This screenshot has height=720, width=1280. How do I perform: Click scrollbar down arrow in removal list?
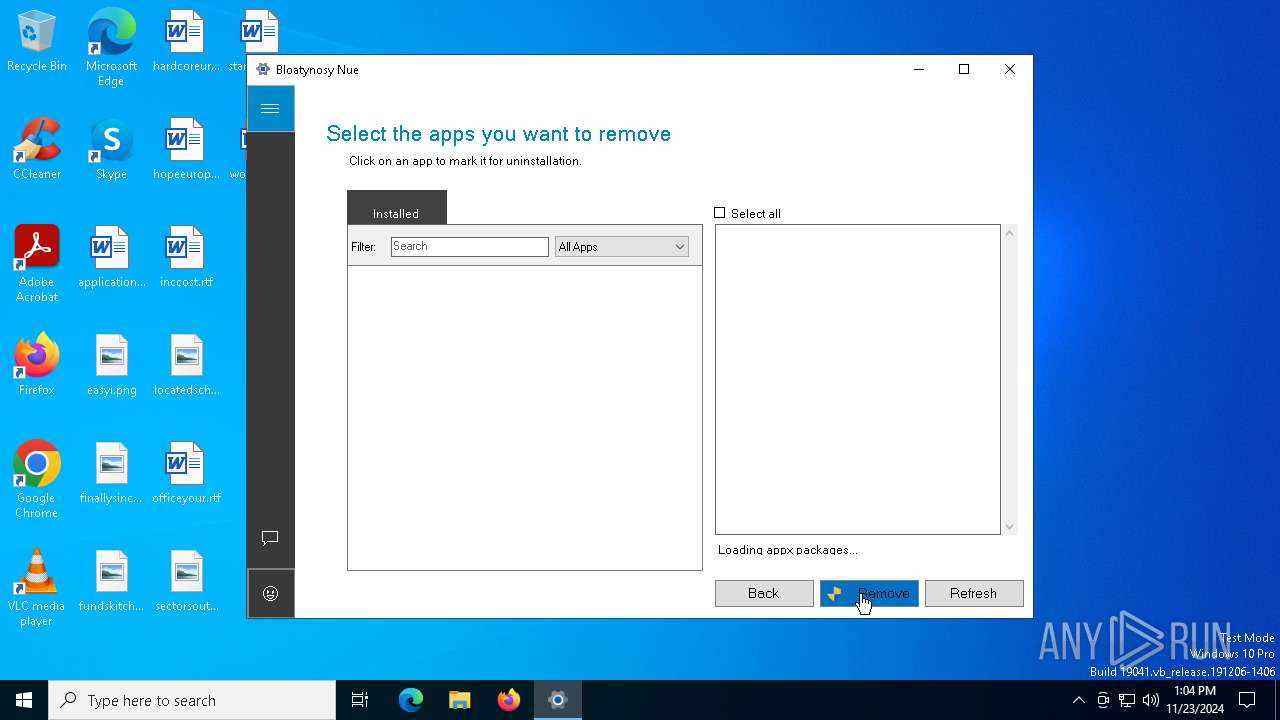point(1009,527)
